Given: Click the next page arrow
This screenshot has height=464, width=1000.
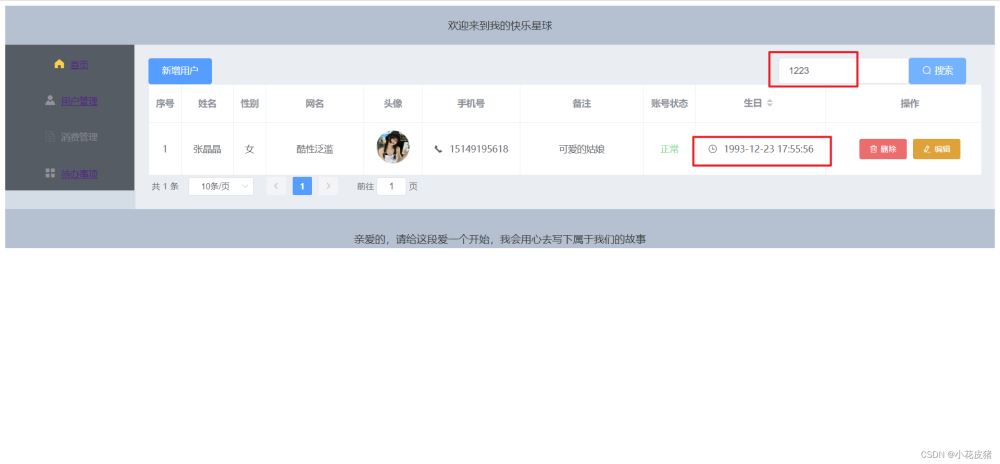Looking at the screenshot, I should [328, 186].
